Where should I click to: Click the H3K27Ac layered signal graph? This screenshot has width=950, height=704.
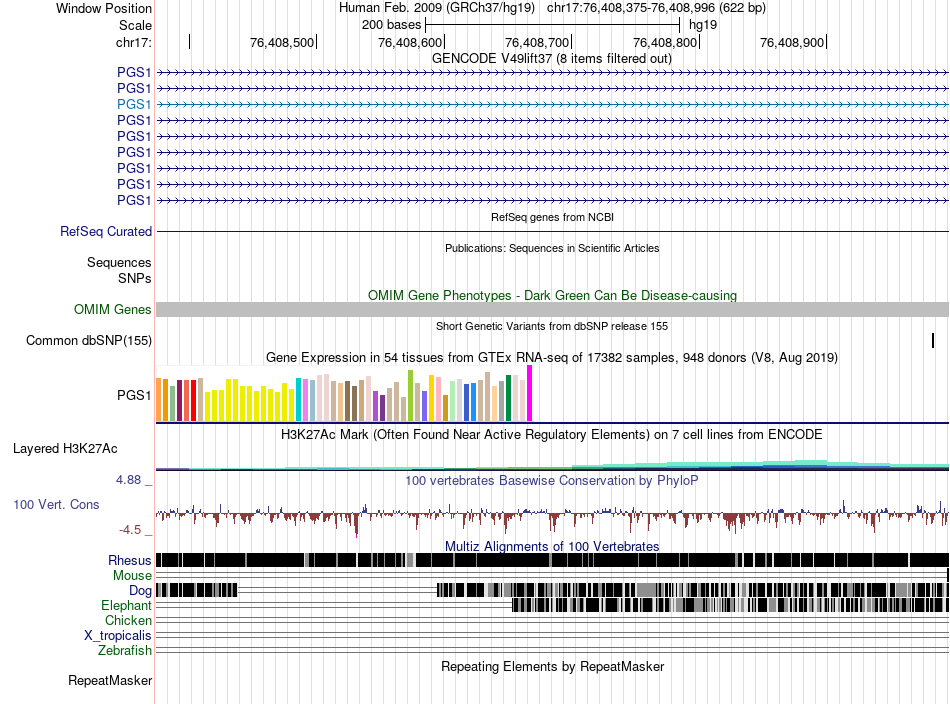point(552,465)
